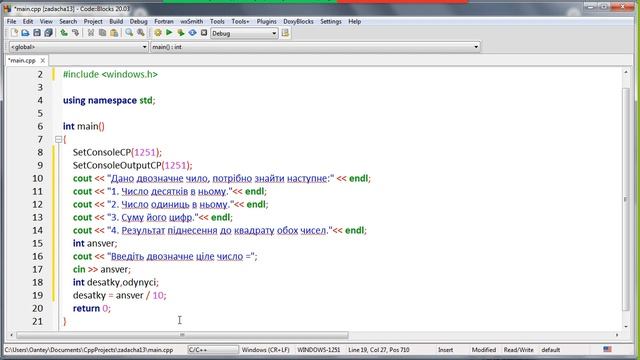The height and width of the screenshot is (360, 640).
Task: Click the horizontal scrollbar left arrow
Action: (11, 335)
